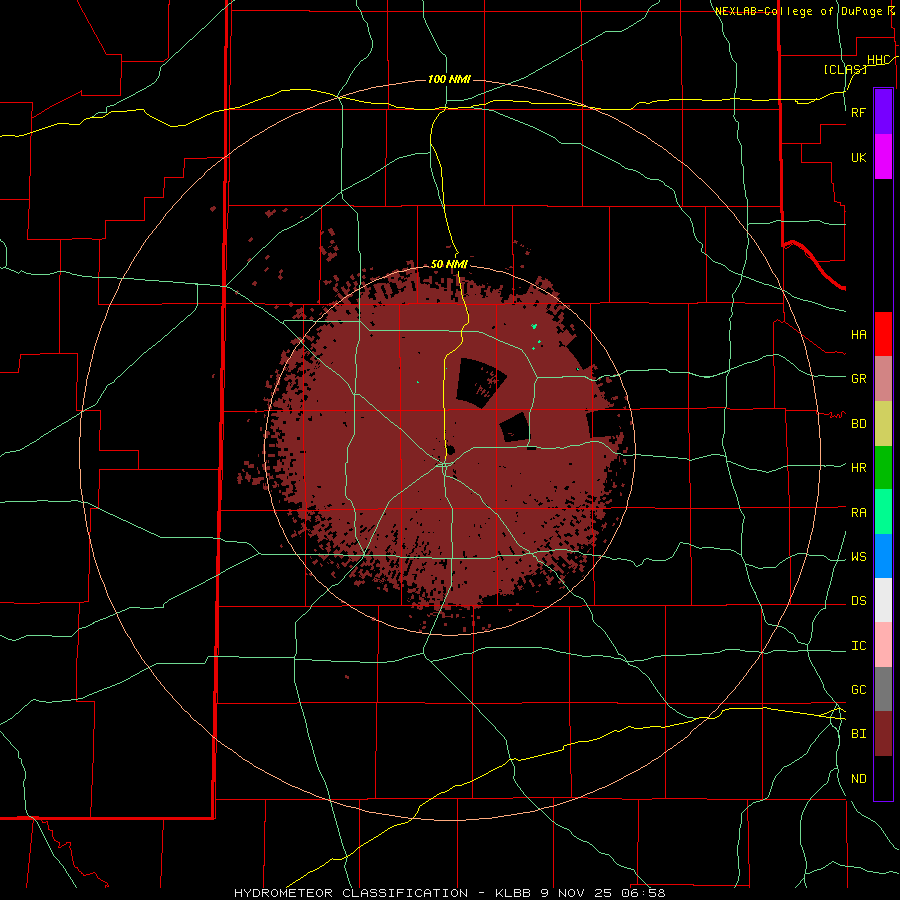Click the 06:58 timestamp
This screenshot has width=900, height=900.
(x=643, y=893)
